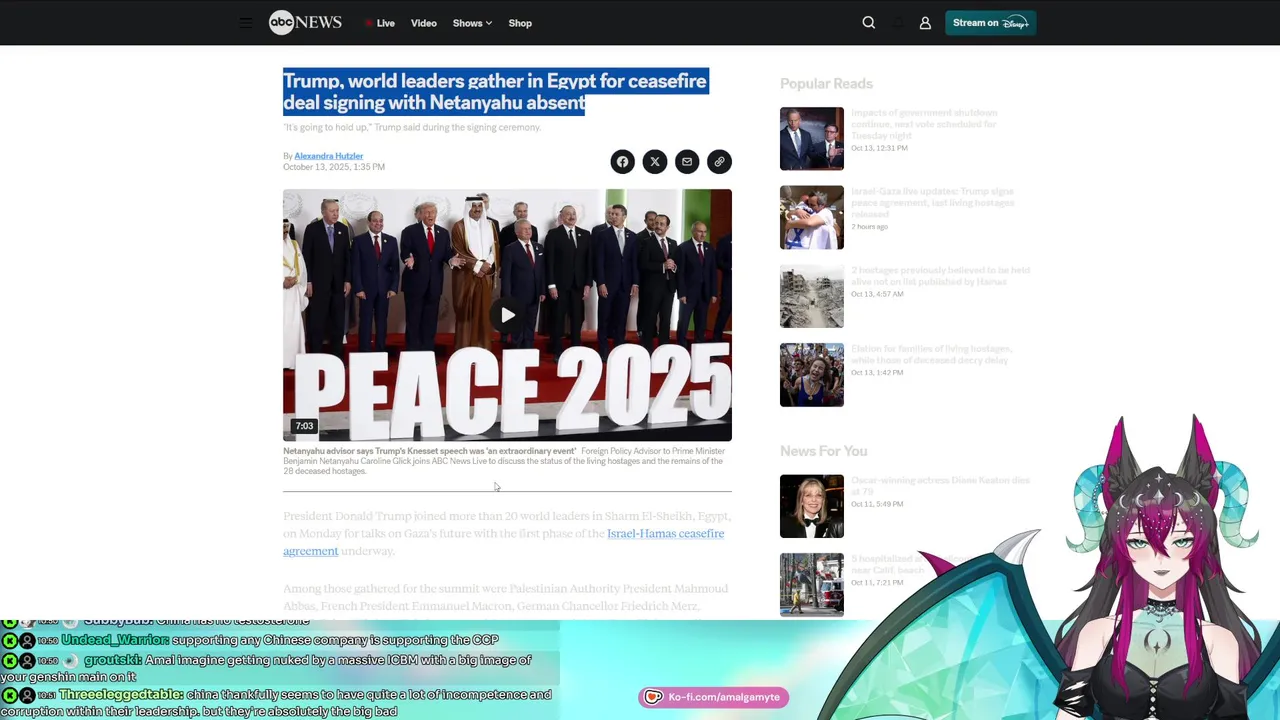Open the hamburger menu icon
Viewport: 1280px width, 720px height.
click(246, 23)
